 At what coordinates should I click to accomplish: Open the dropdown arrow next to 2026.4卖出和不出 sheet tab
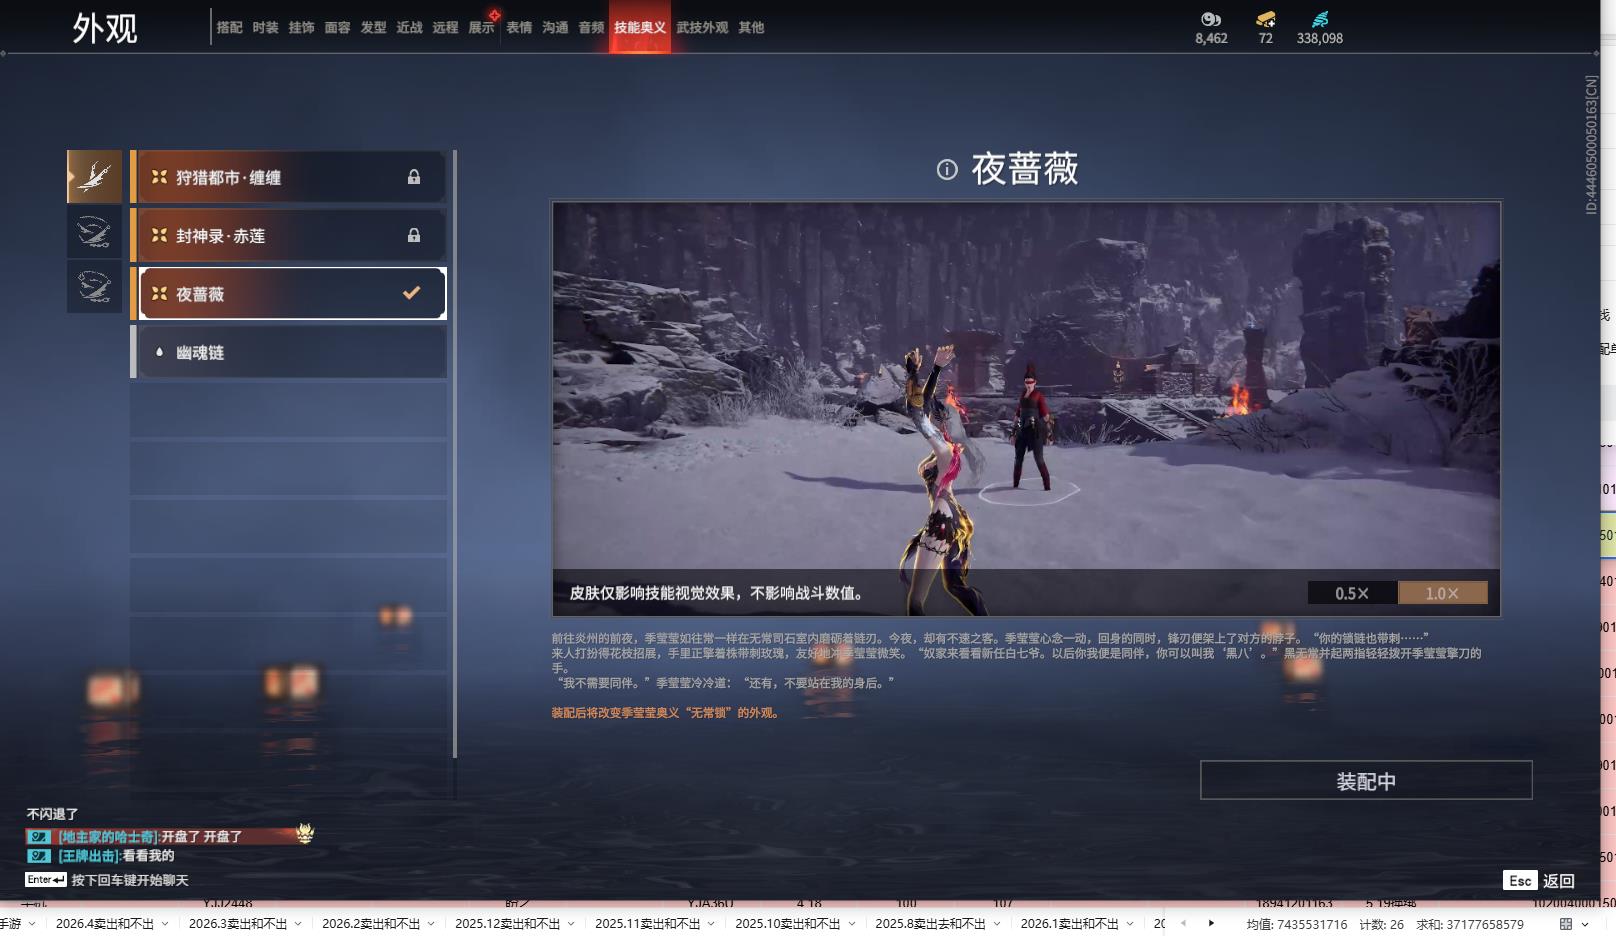163,923
